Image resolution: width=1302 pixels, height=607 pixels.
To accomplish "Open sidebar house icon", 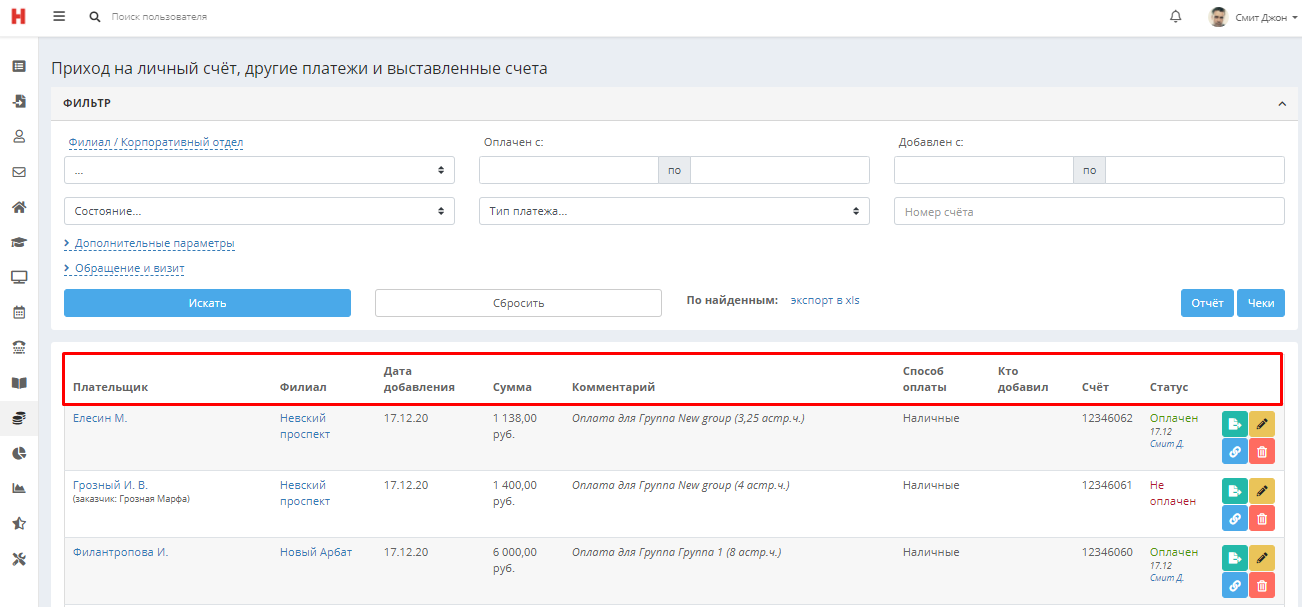I will (x=18, y=207).
